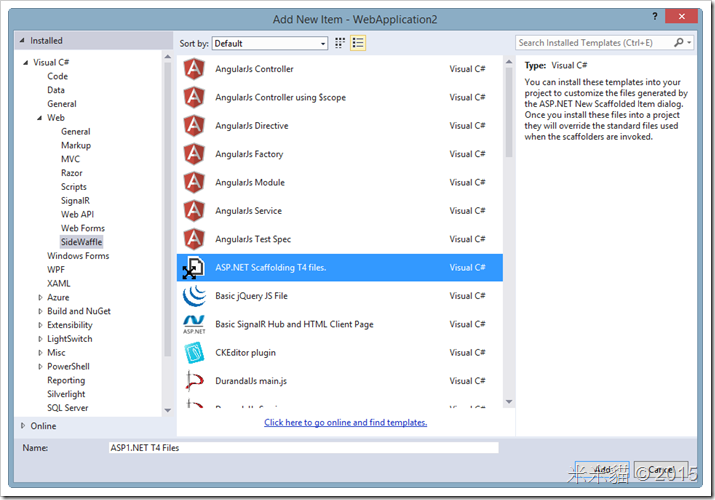Expand the Online section
This screenshot has height=500, width=715.
[x=23, y=426]
